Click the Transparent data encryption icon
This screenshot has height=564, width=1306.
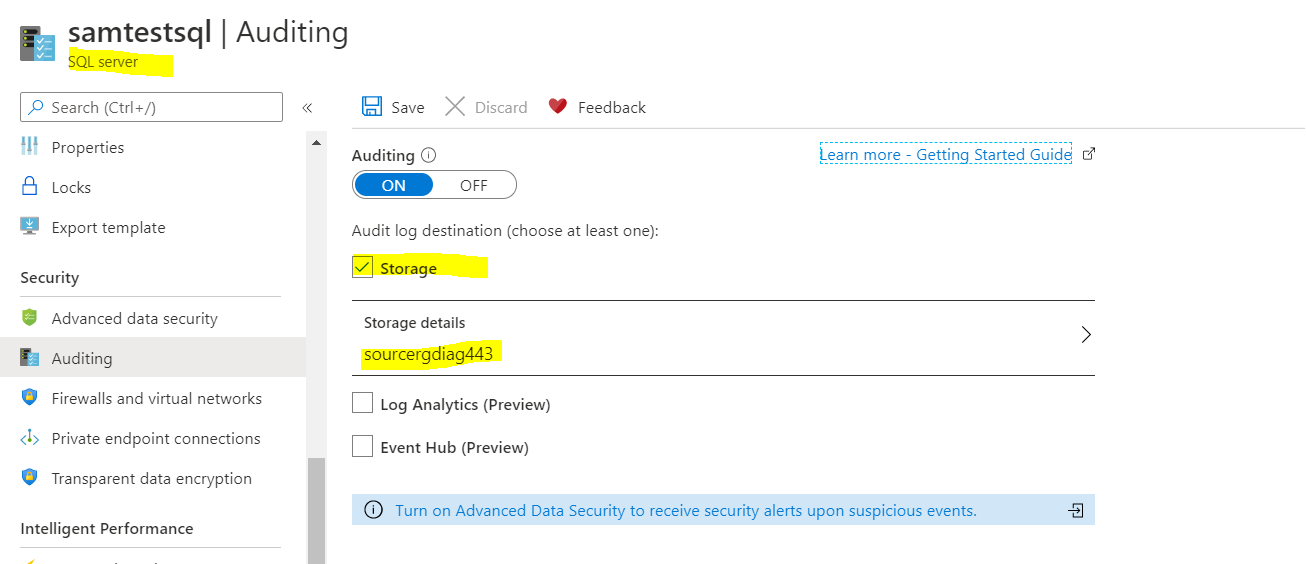(30, 478)
